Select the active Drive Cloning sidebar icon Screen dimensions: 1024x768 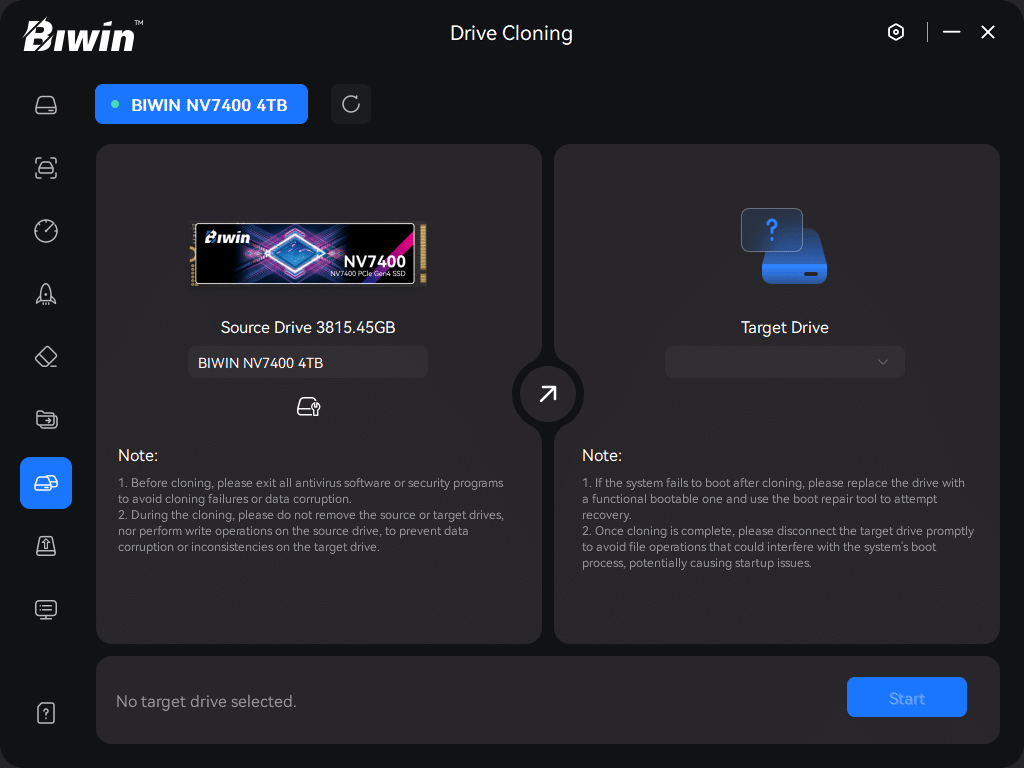[x=46, y=483]
